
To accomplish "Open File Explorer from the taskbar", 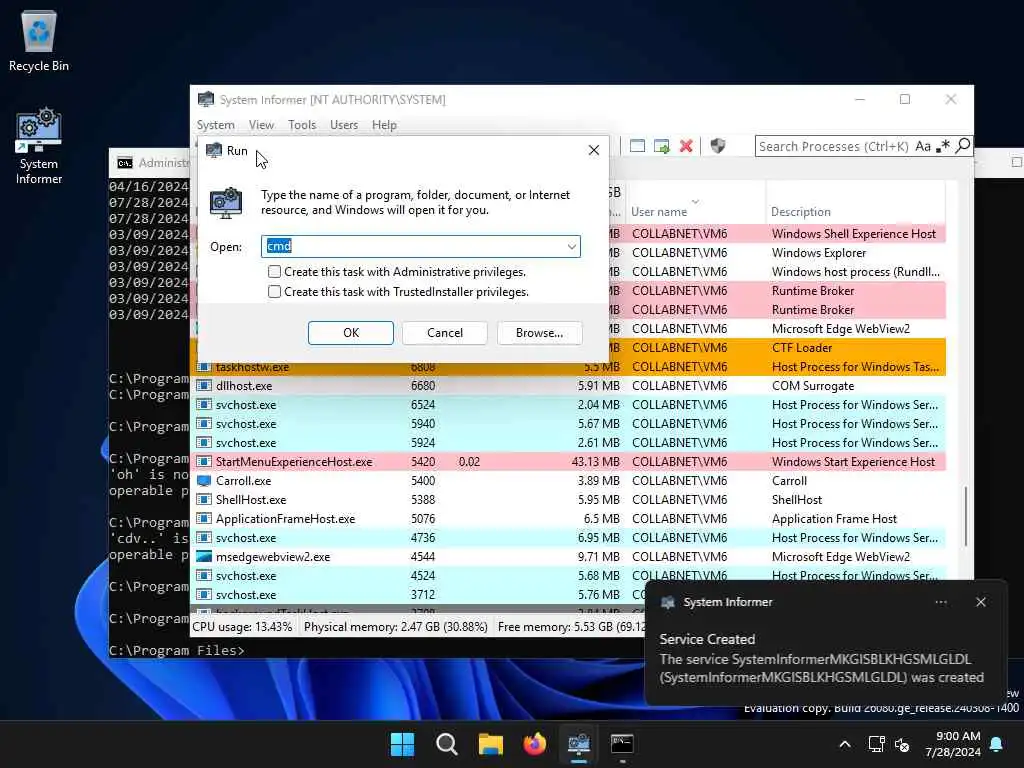I will click(490, 744).
